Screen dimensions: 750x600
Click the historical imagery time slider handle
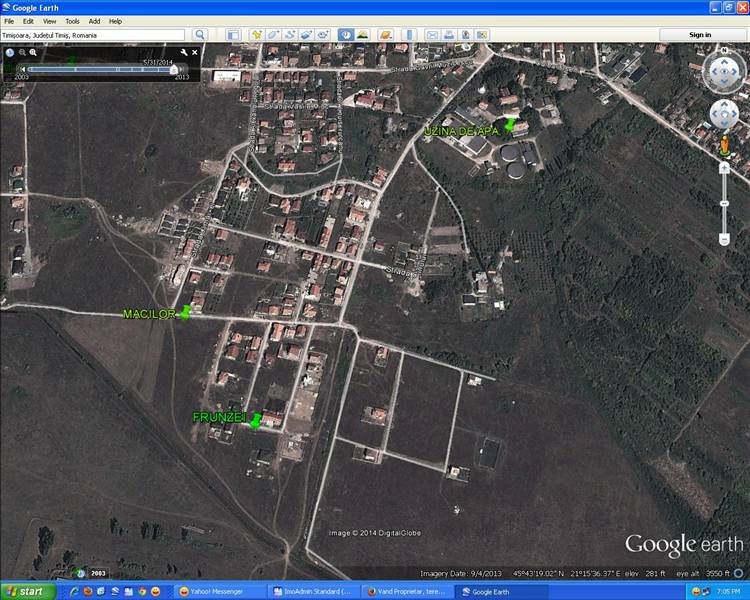coord(174,69)
